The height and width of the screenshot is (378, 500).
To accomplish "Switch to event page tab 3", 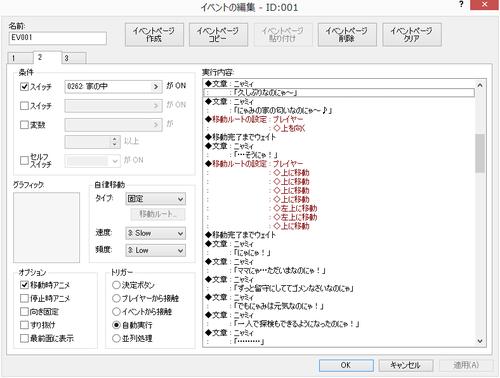I will [x=74, y=58].
